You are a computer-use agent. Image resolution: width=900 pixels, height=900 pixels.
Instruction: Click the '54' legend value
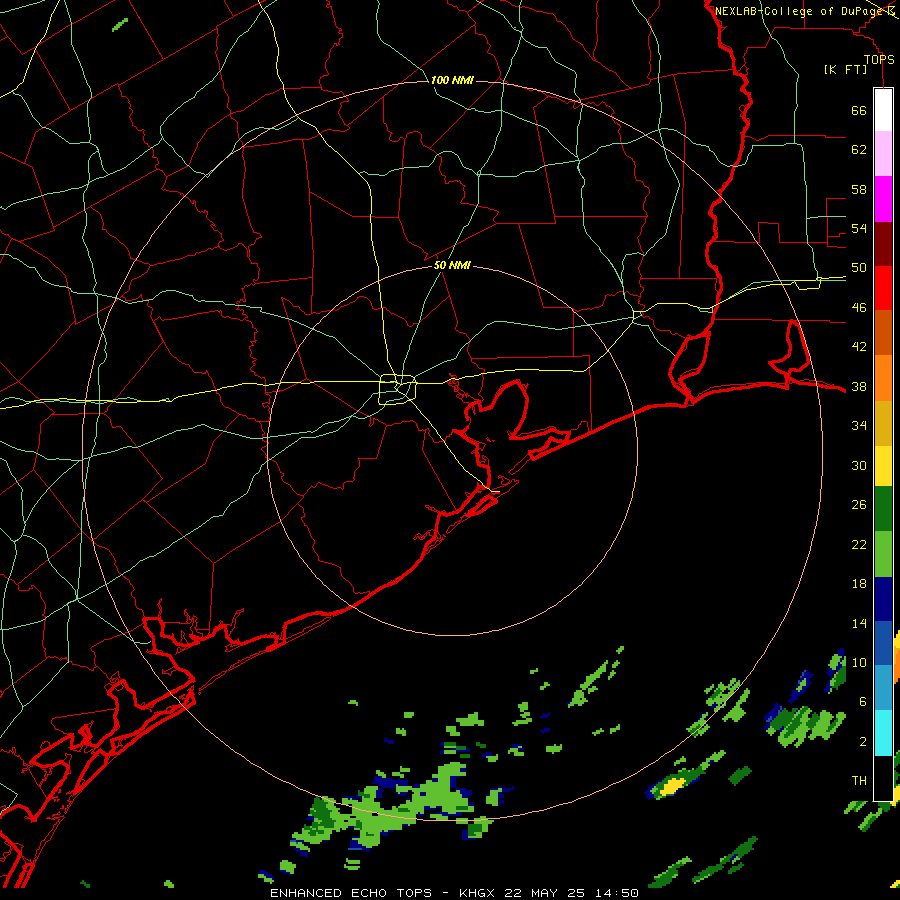click(859, 228)
